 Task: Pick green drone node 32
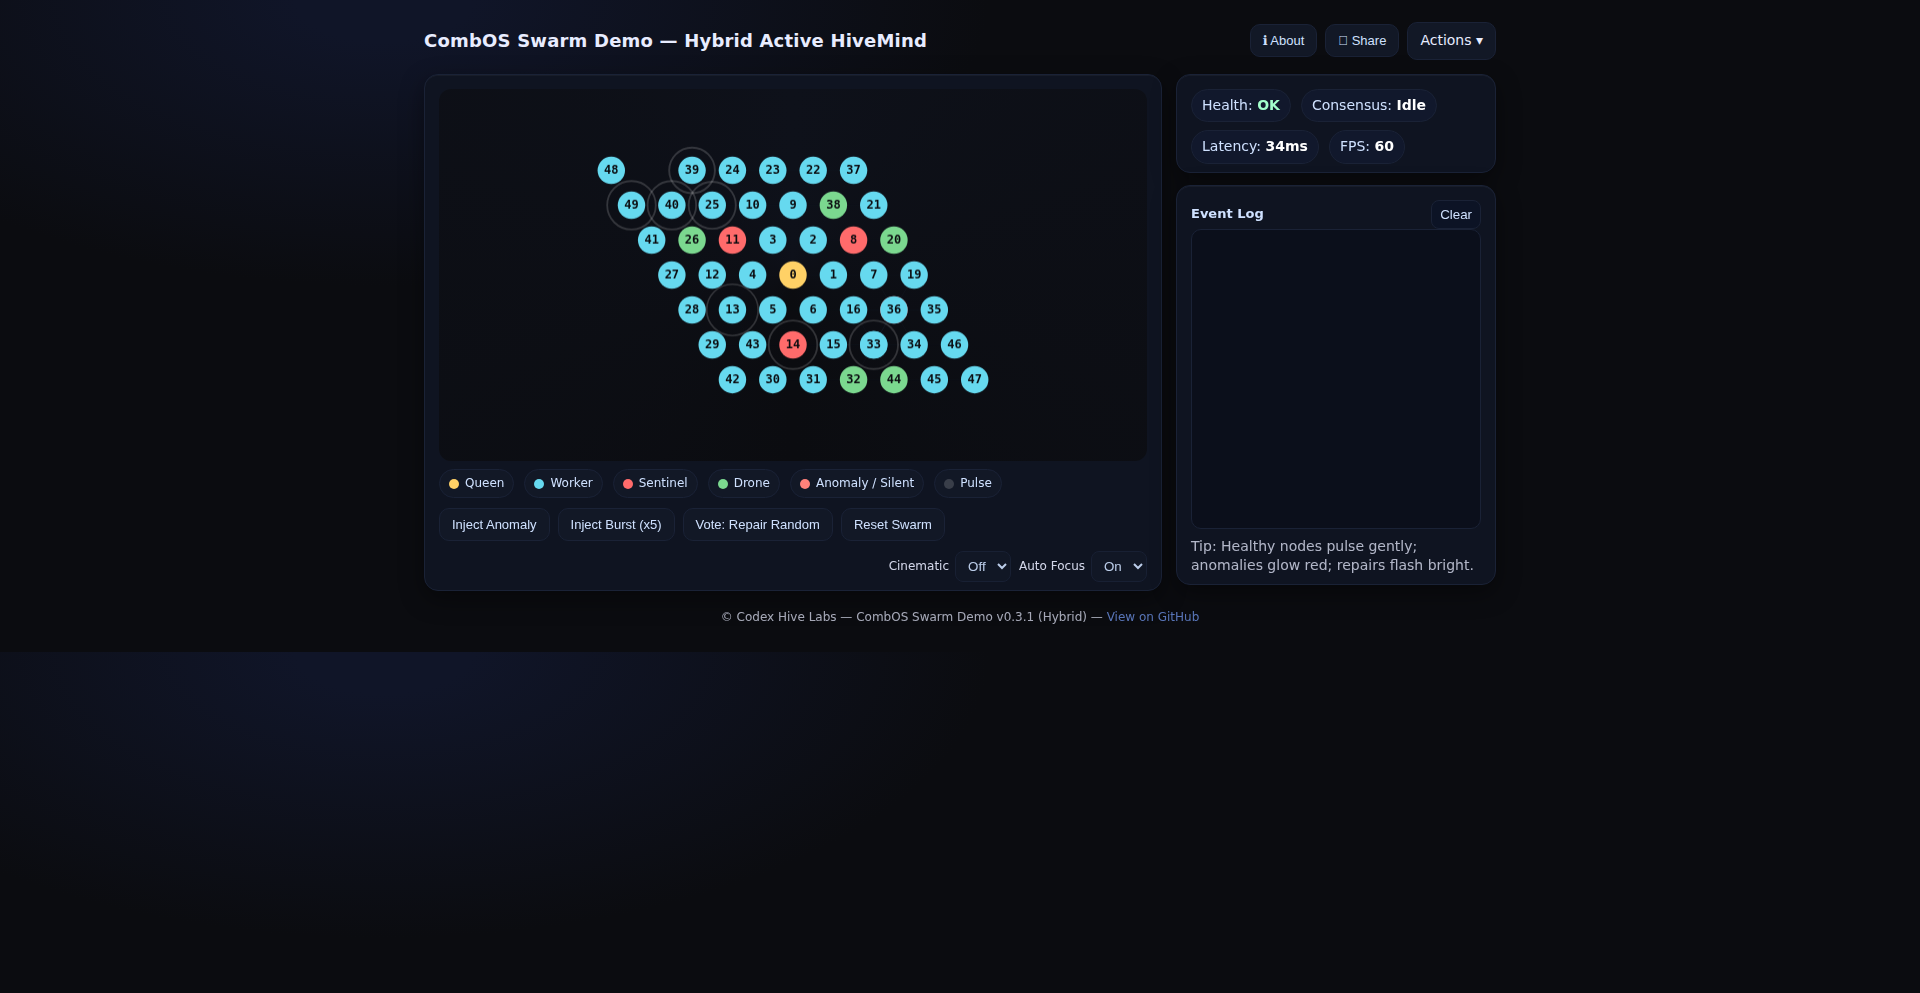coord(853,380)
